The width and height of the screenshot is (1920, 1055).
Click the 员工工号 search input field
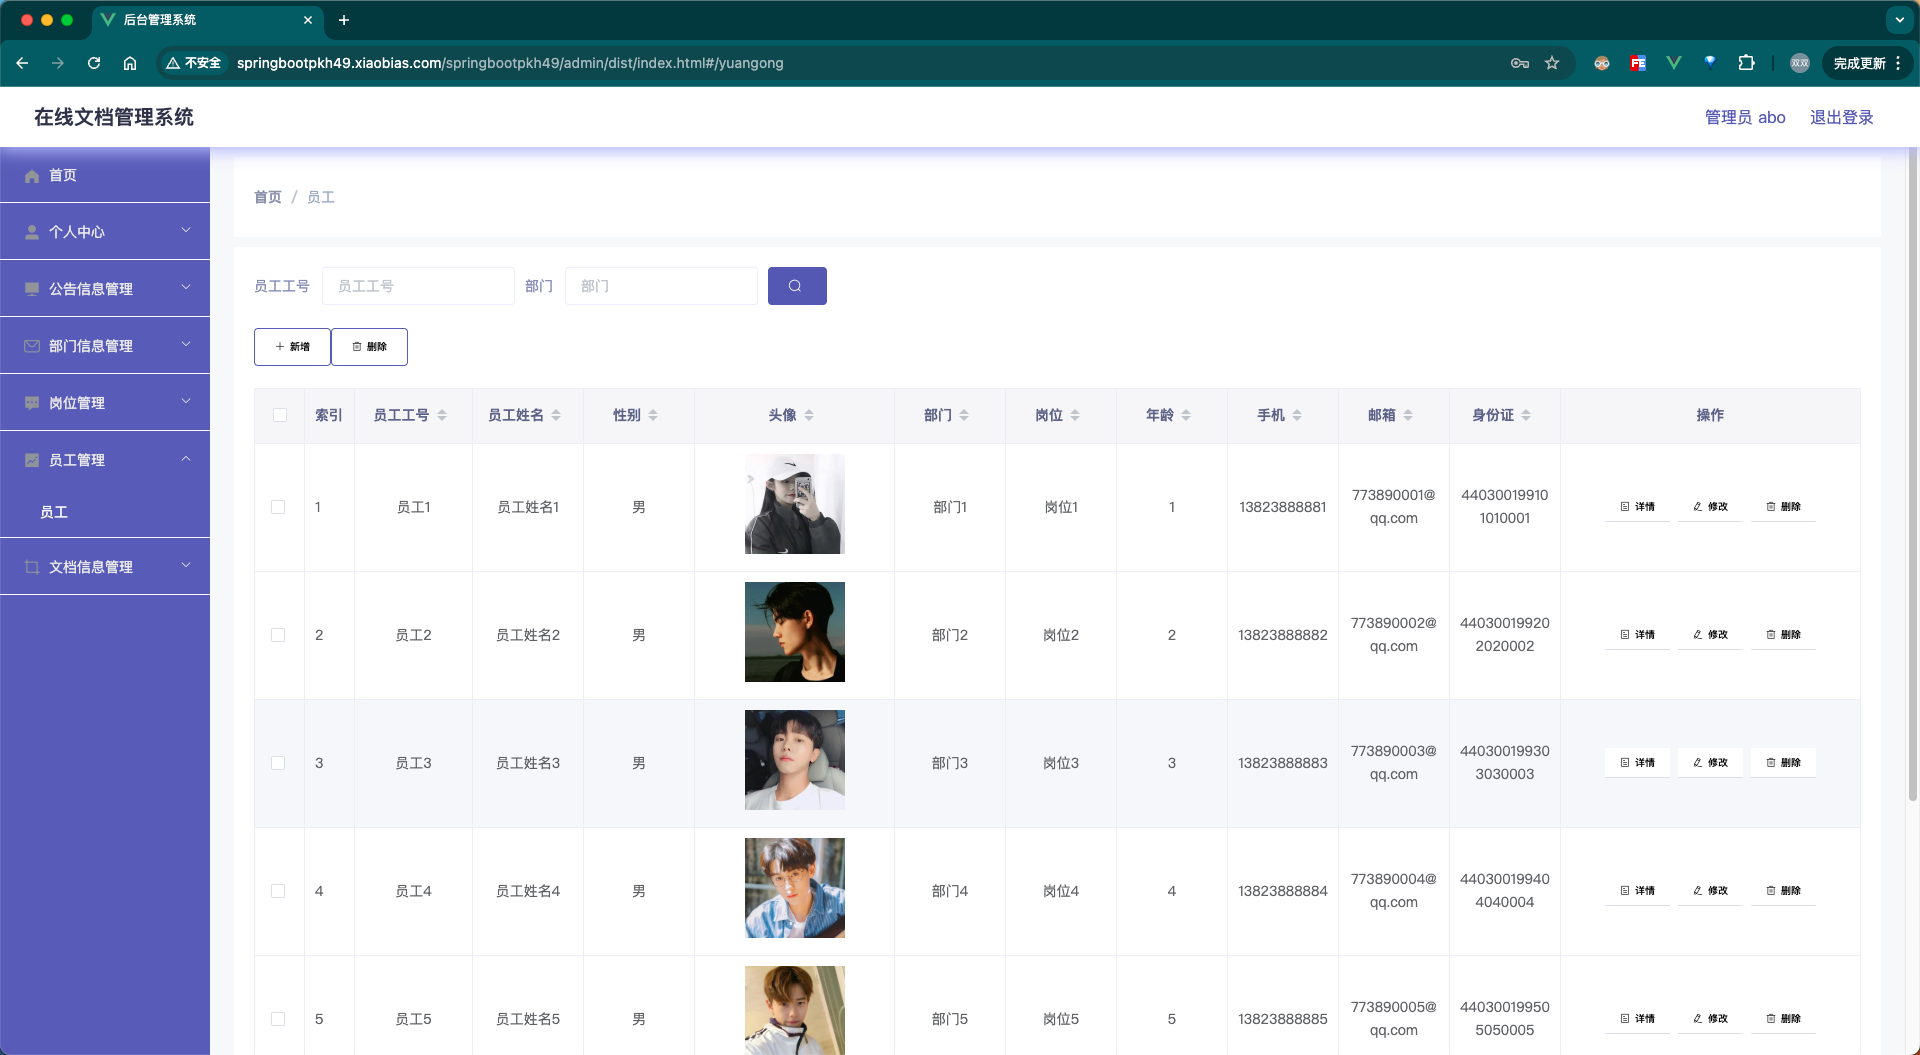click(418, 286)
